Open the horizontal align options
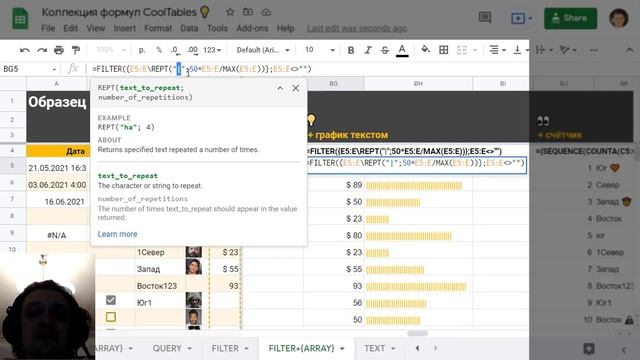 497,50
